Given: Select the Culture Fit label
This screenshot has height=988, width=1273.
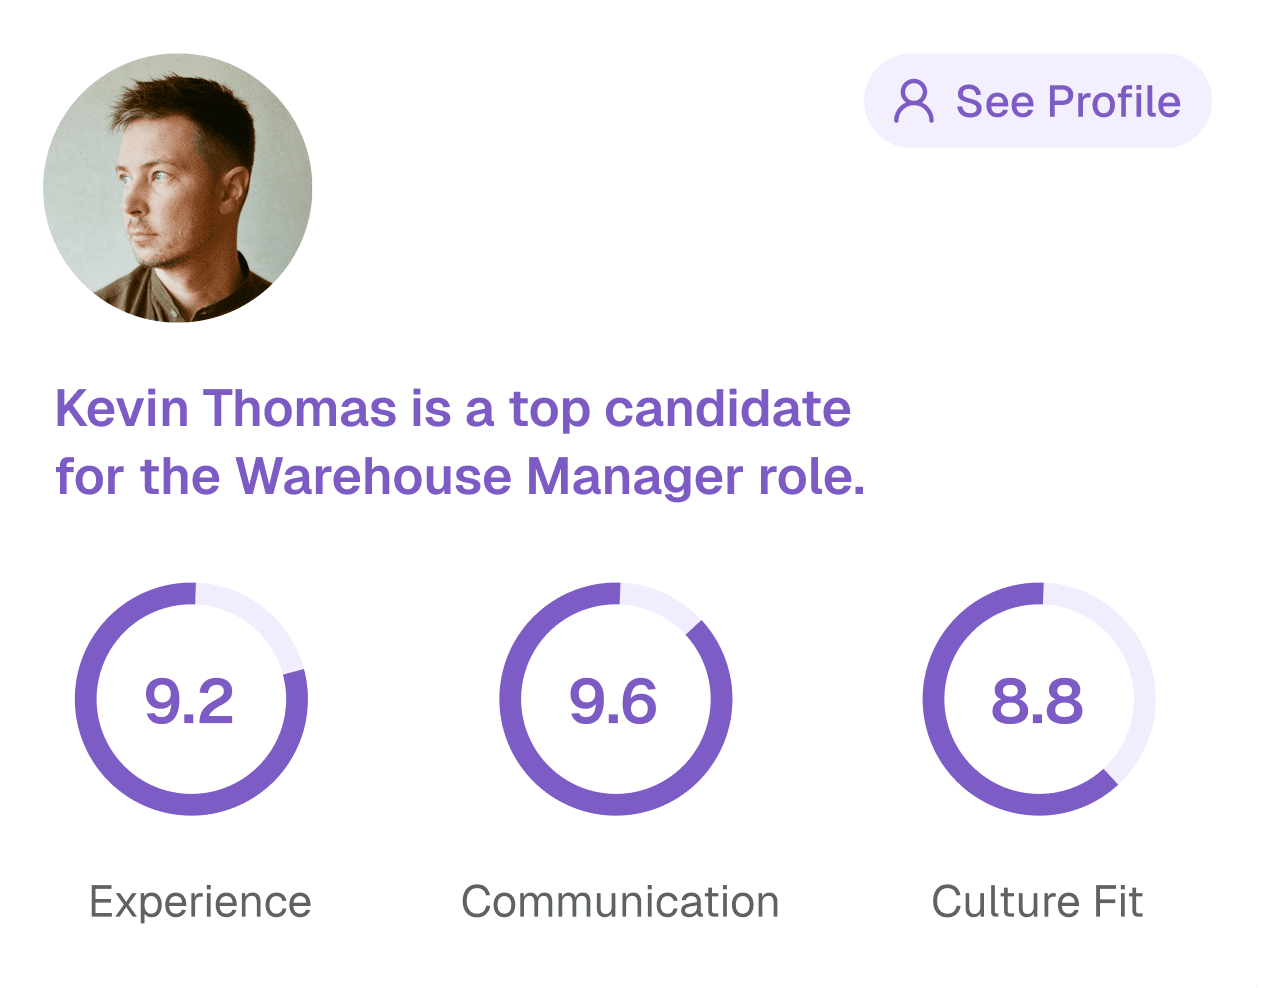Looking at the screenshot, I should 1037,902.
